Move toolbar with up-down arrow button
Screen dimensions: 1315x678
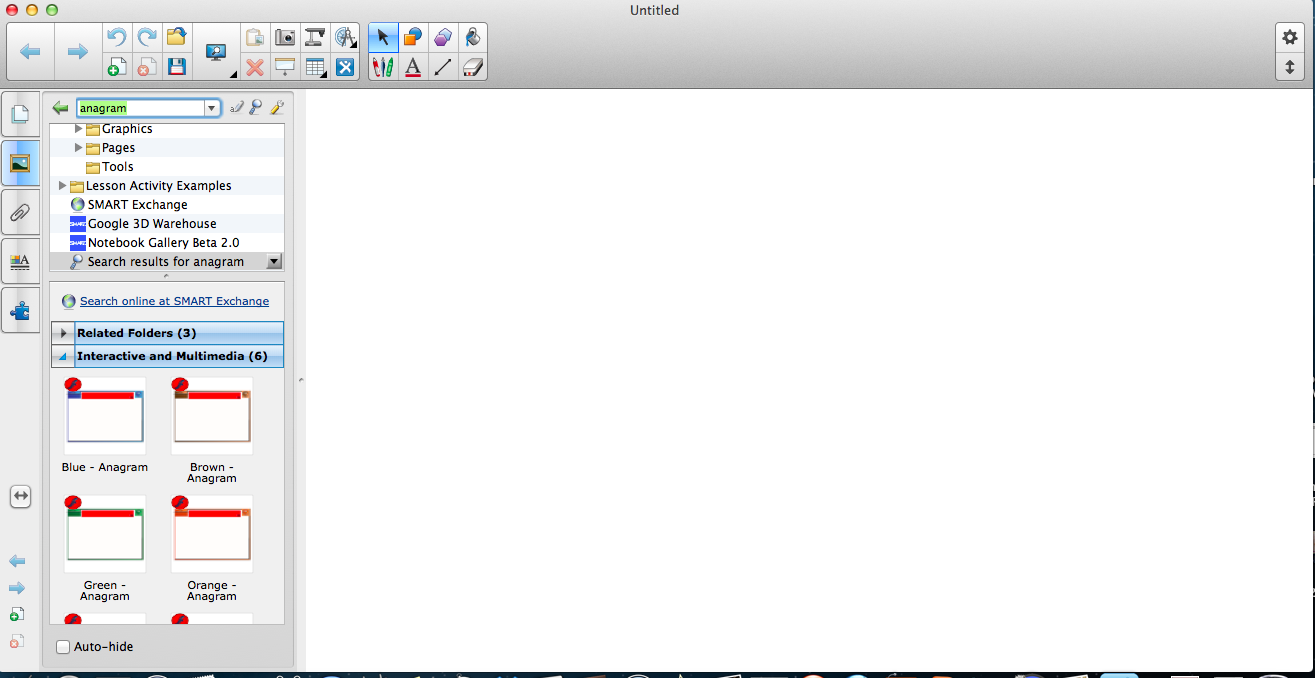click(1289, 67)
